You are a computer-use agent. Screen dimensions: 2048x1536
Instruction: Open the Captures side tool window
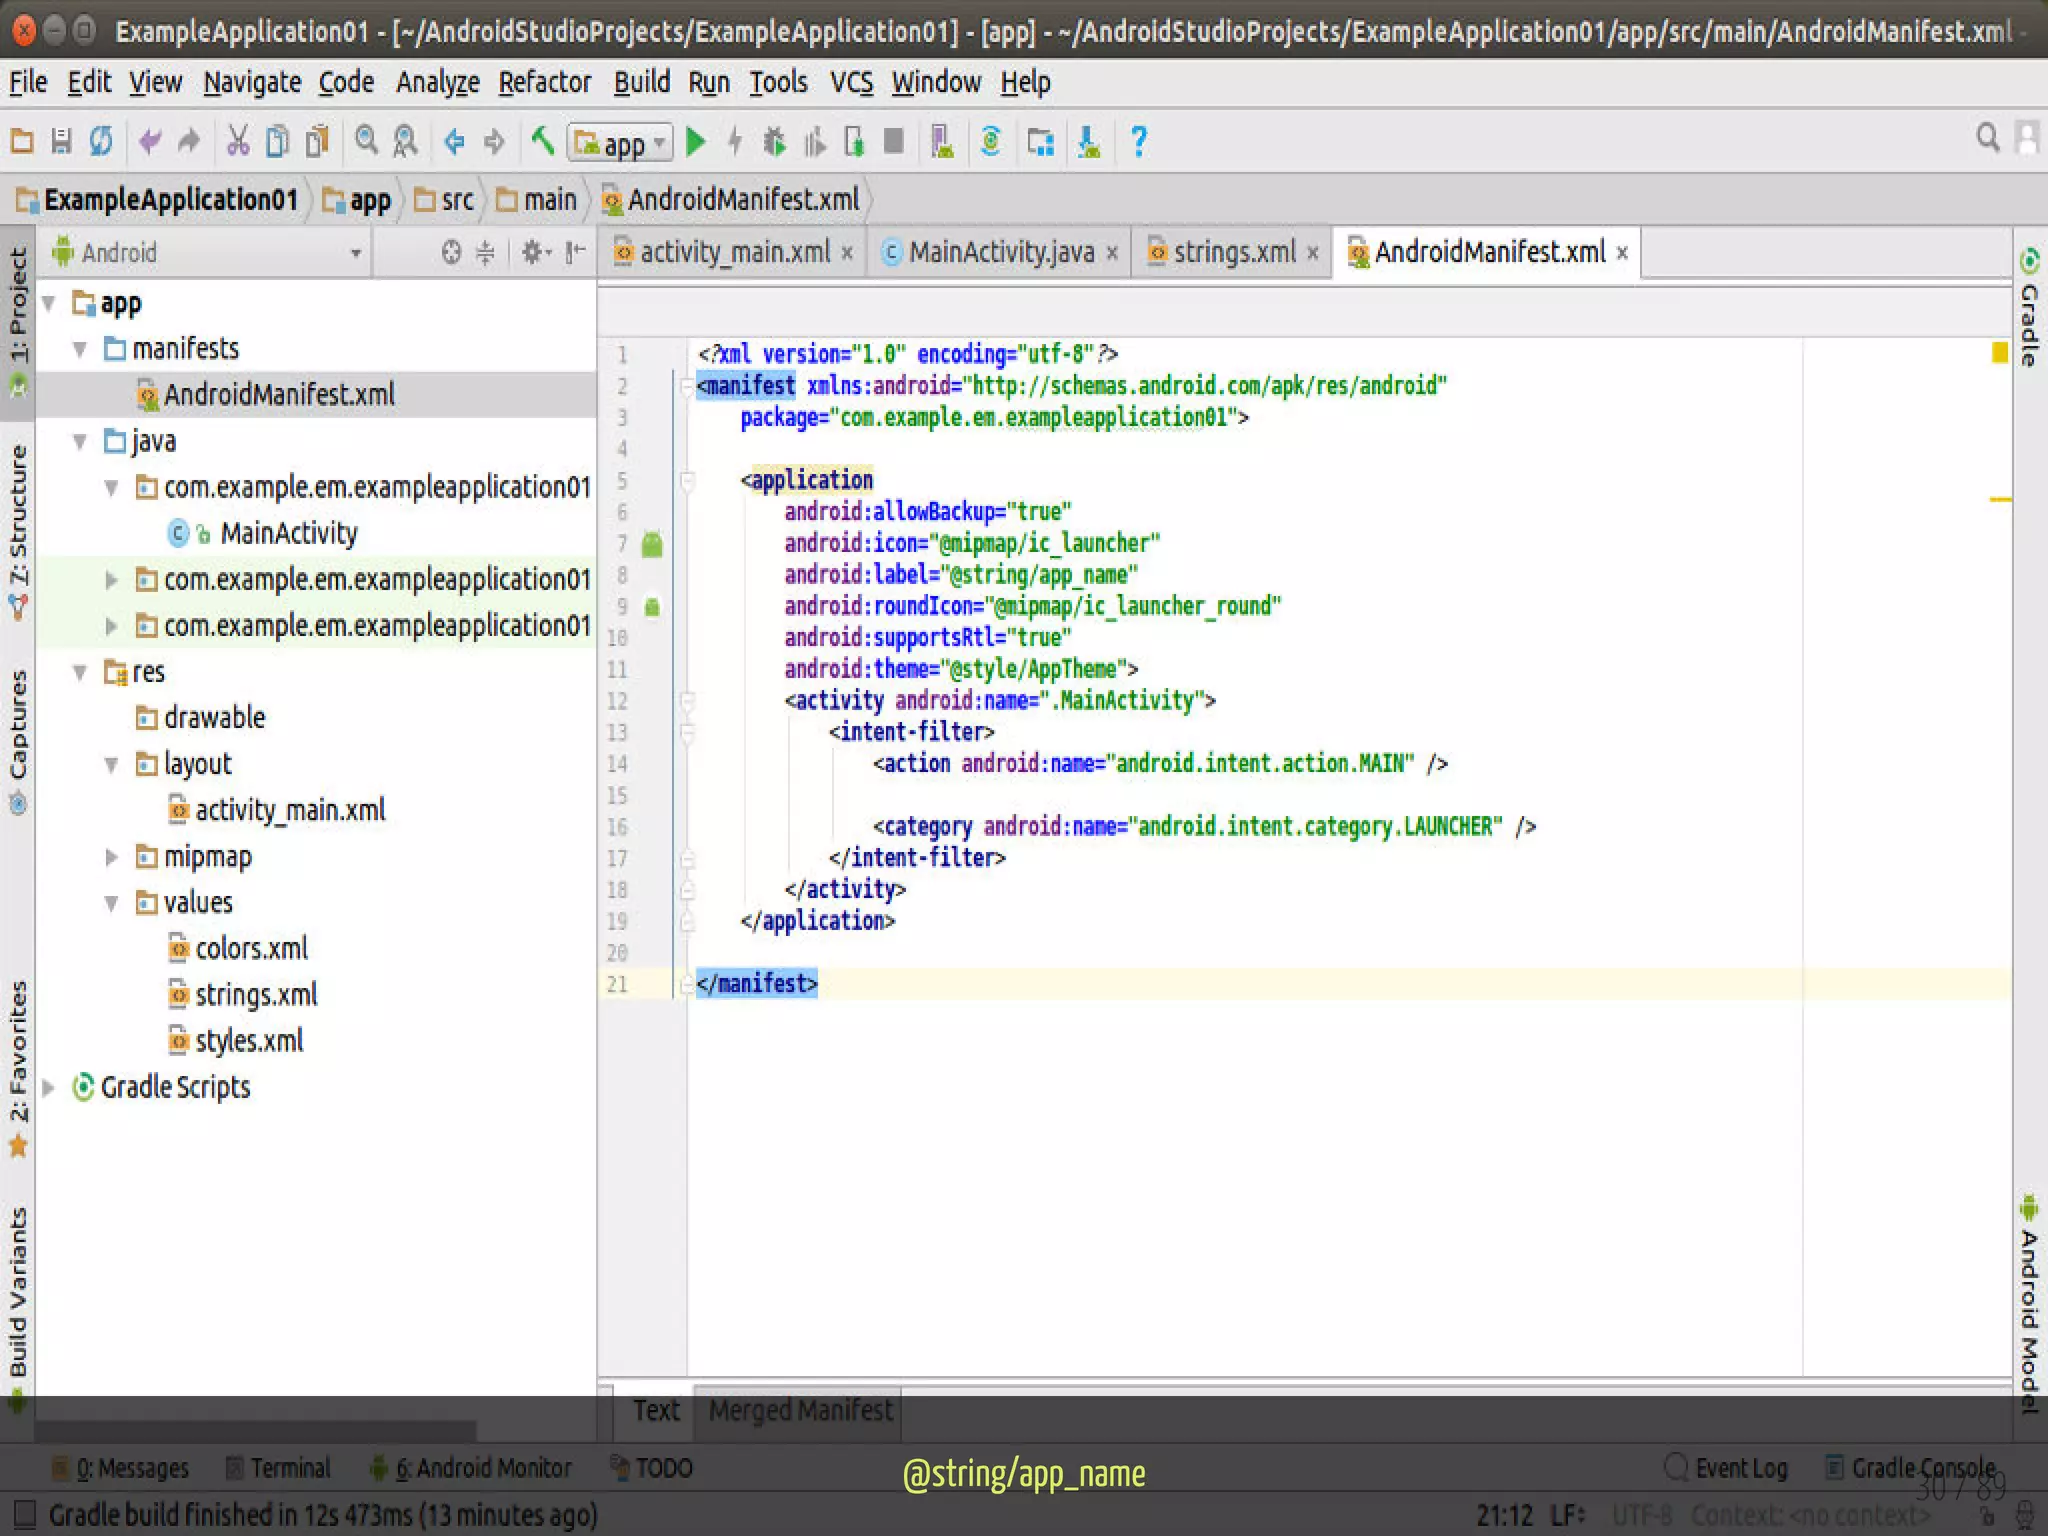(18, 742)
